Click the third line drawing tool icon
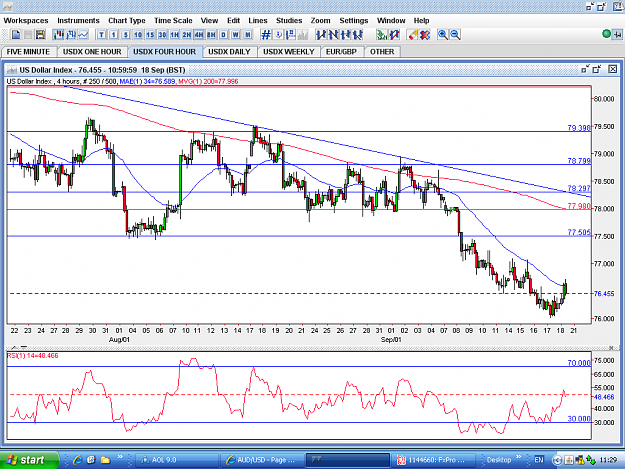Image resolution: width=625 pixels, height=469 pixels. (346, 35)
